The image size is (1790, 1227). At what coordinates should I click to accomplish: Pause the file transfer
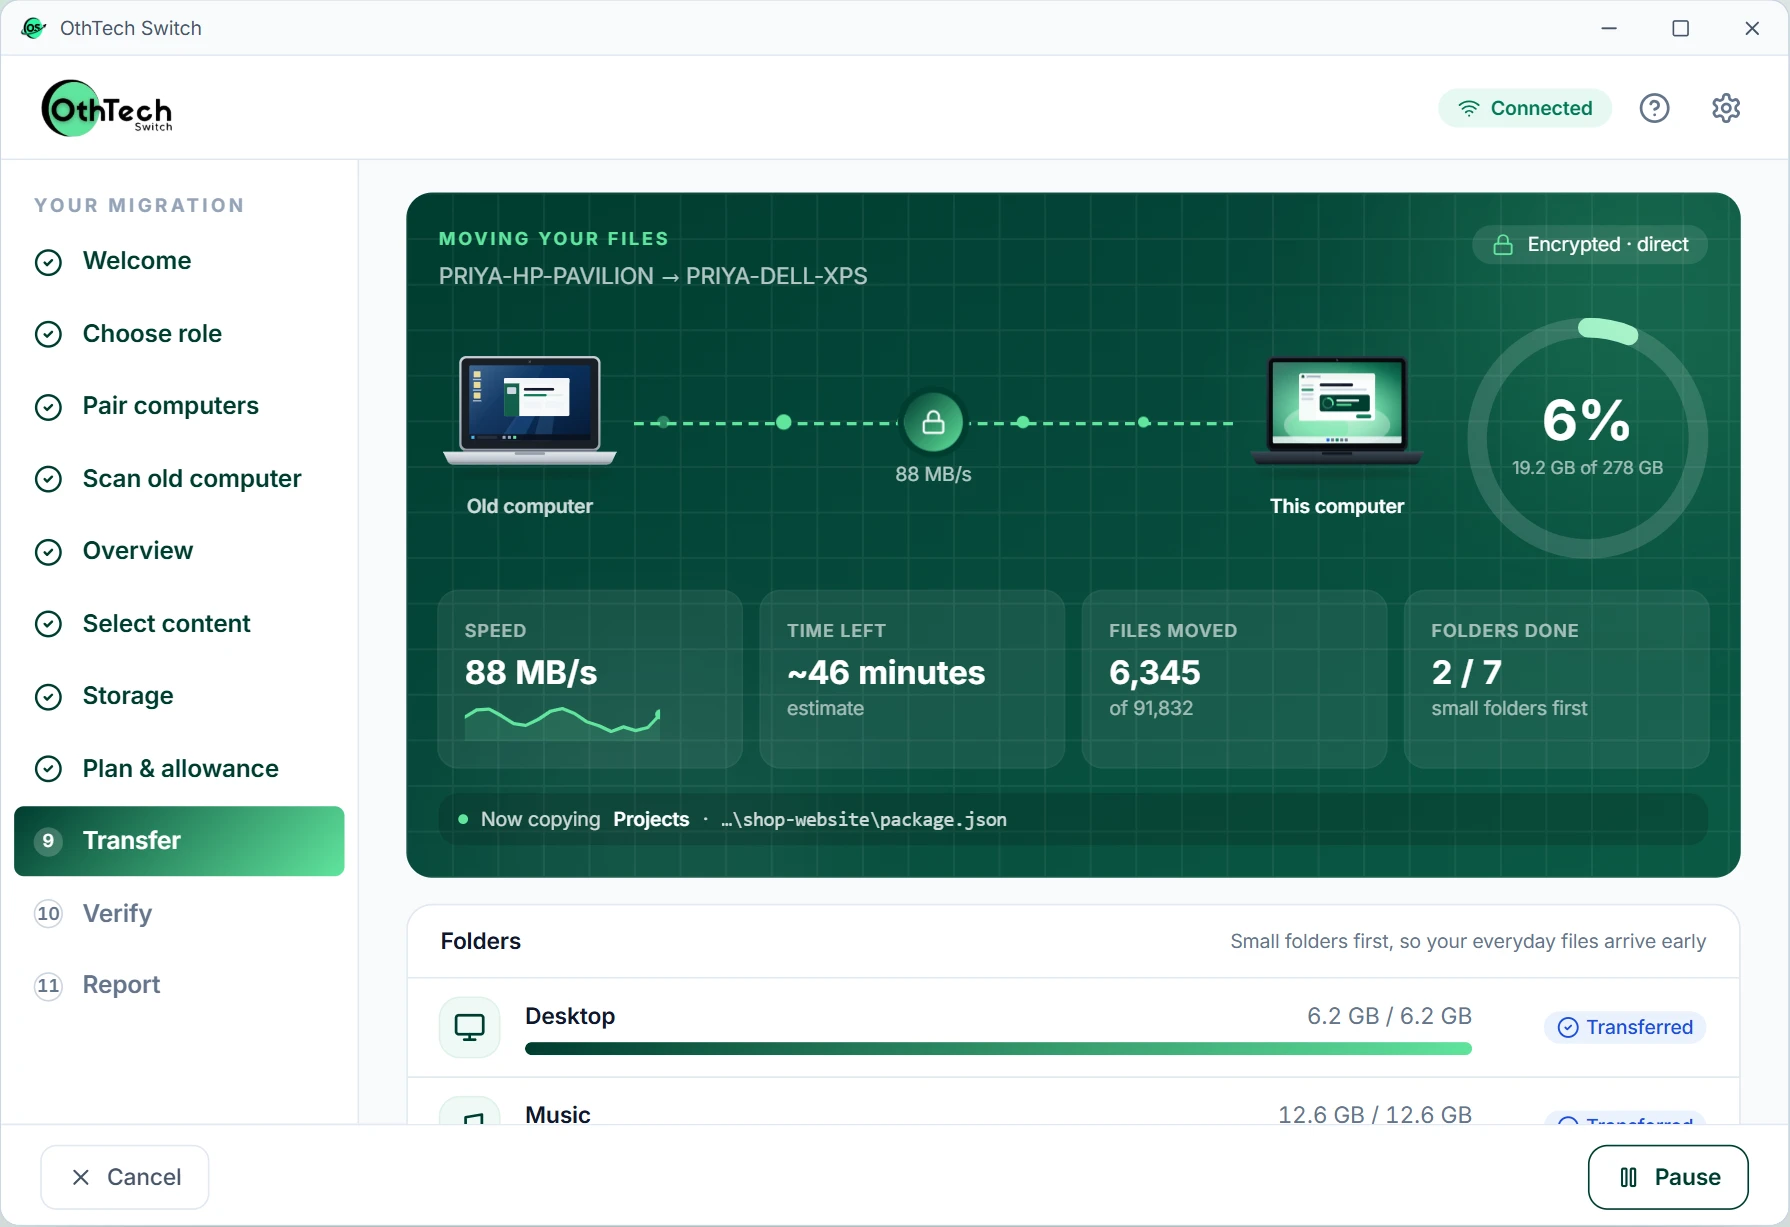click(1668, 1177)
